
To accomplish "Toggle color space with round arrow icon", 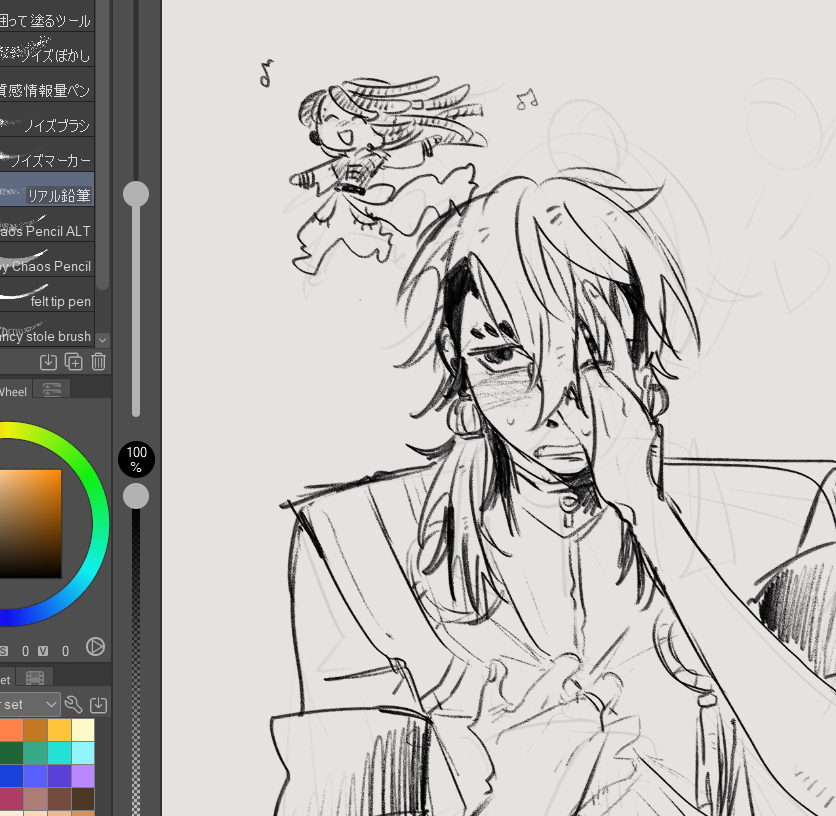I will coord(95,647).
